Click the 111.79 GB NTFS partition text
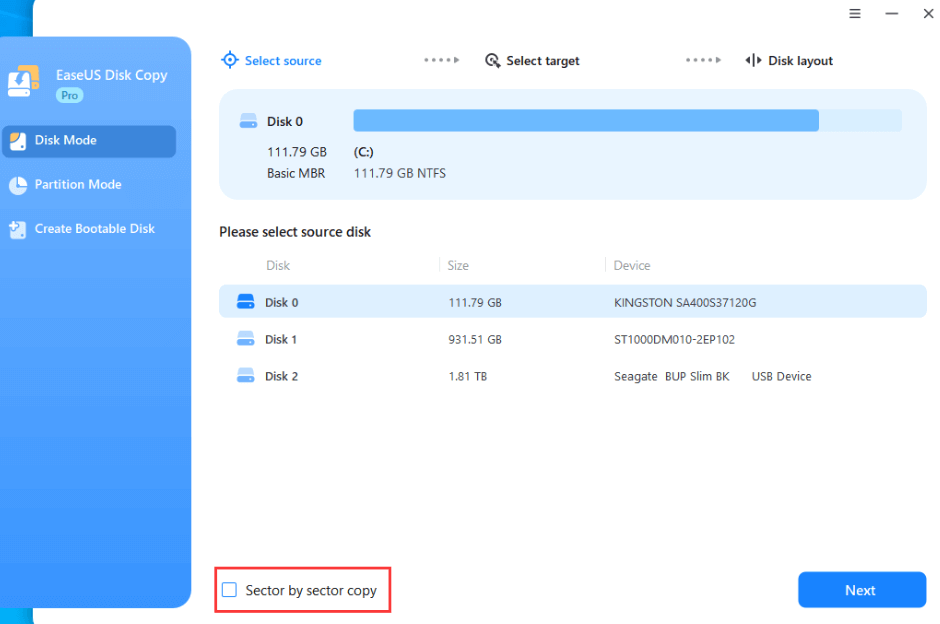 (400, 173)
